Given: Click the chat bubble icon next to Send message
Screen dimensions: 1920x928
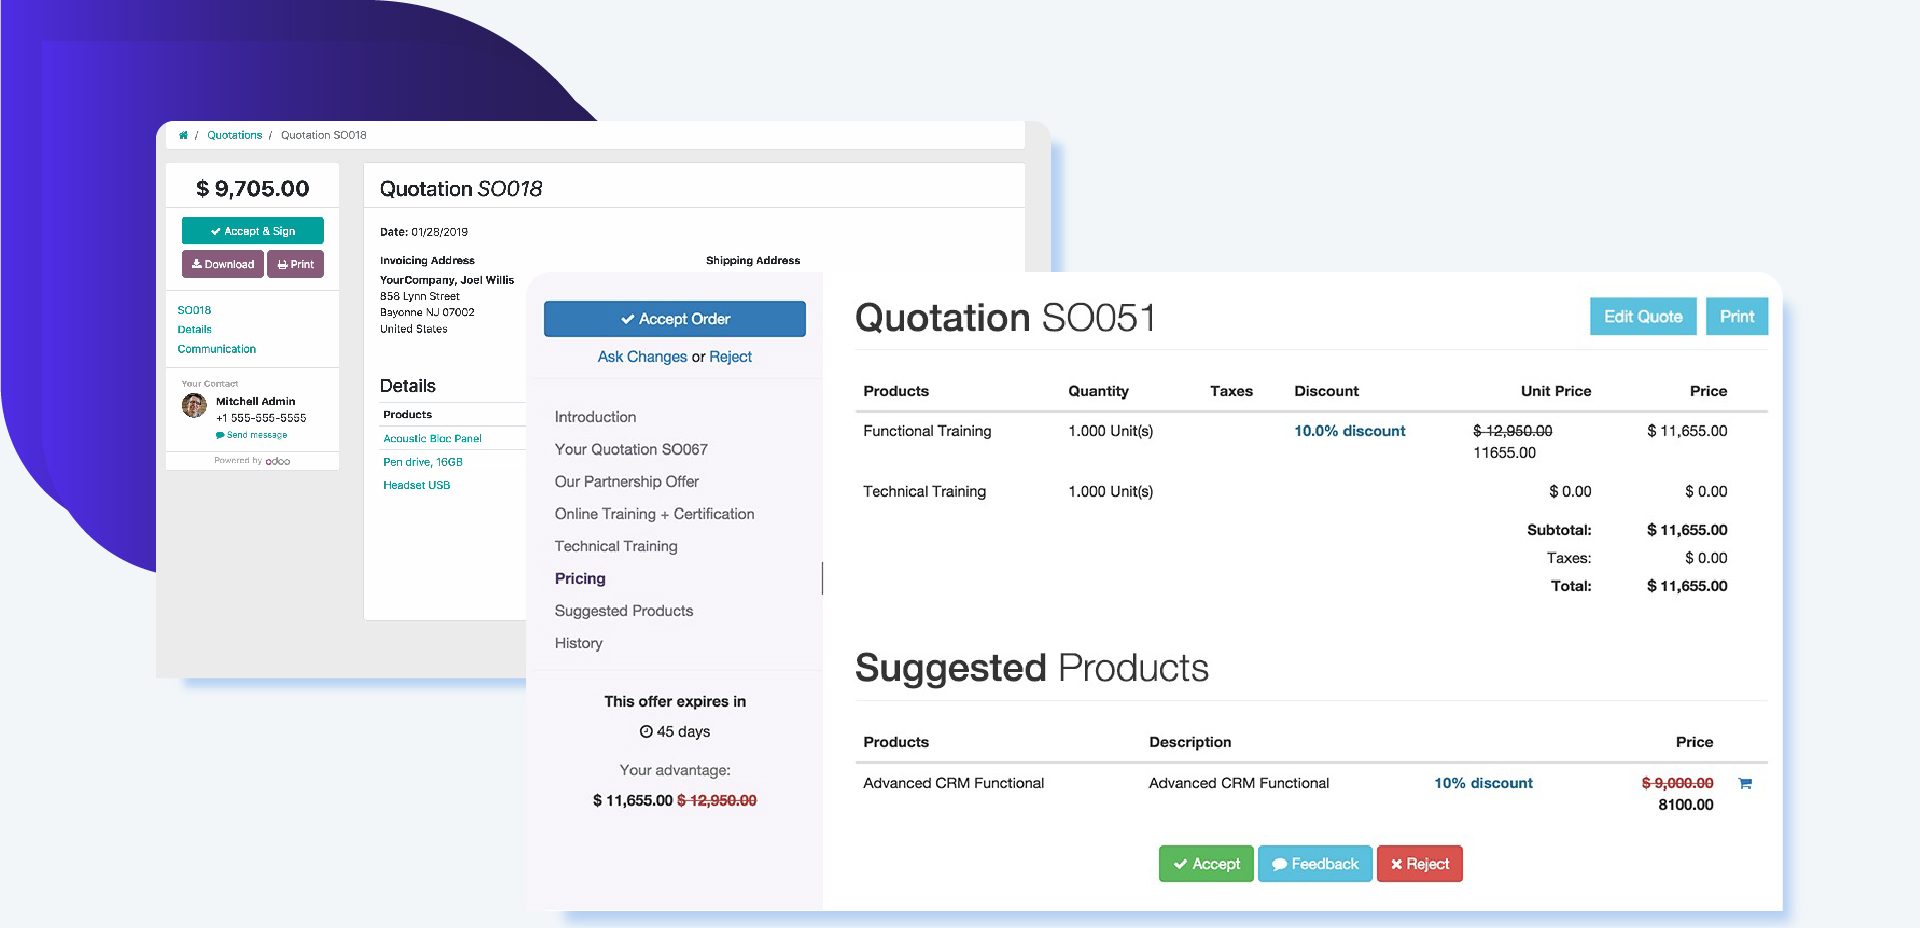Looking at the screenshot, I should coord(220,434).
